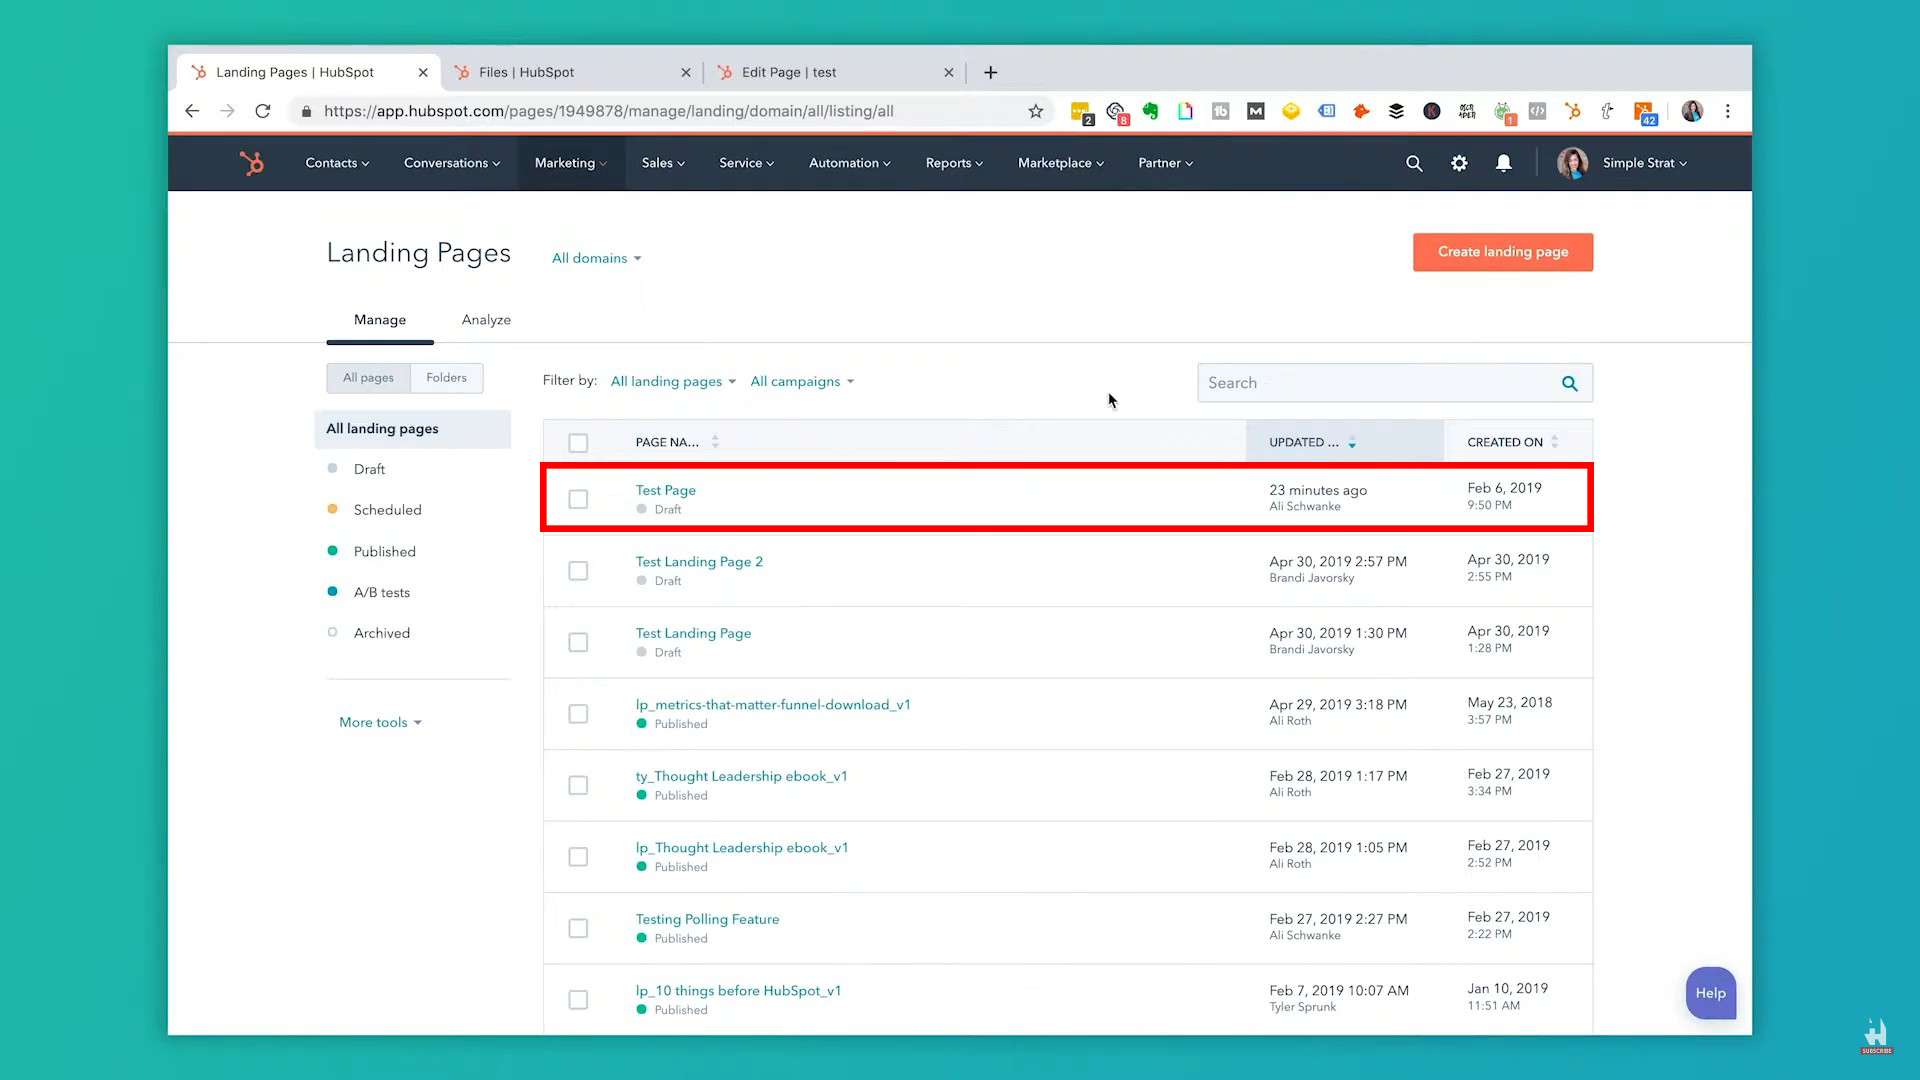Viewport: 1920px width, 1080px height.
Task: Filter by Archived pages
Action: click(382, 633)
